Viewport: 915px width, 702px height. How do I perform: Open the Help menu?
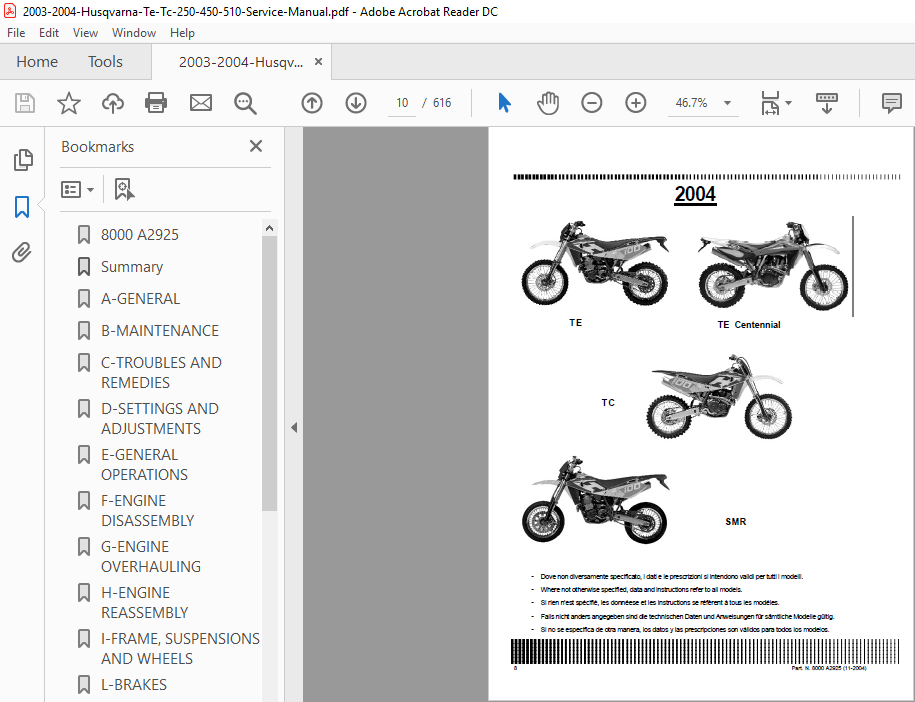[x=182, y=33]
